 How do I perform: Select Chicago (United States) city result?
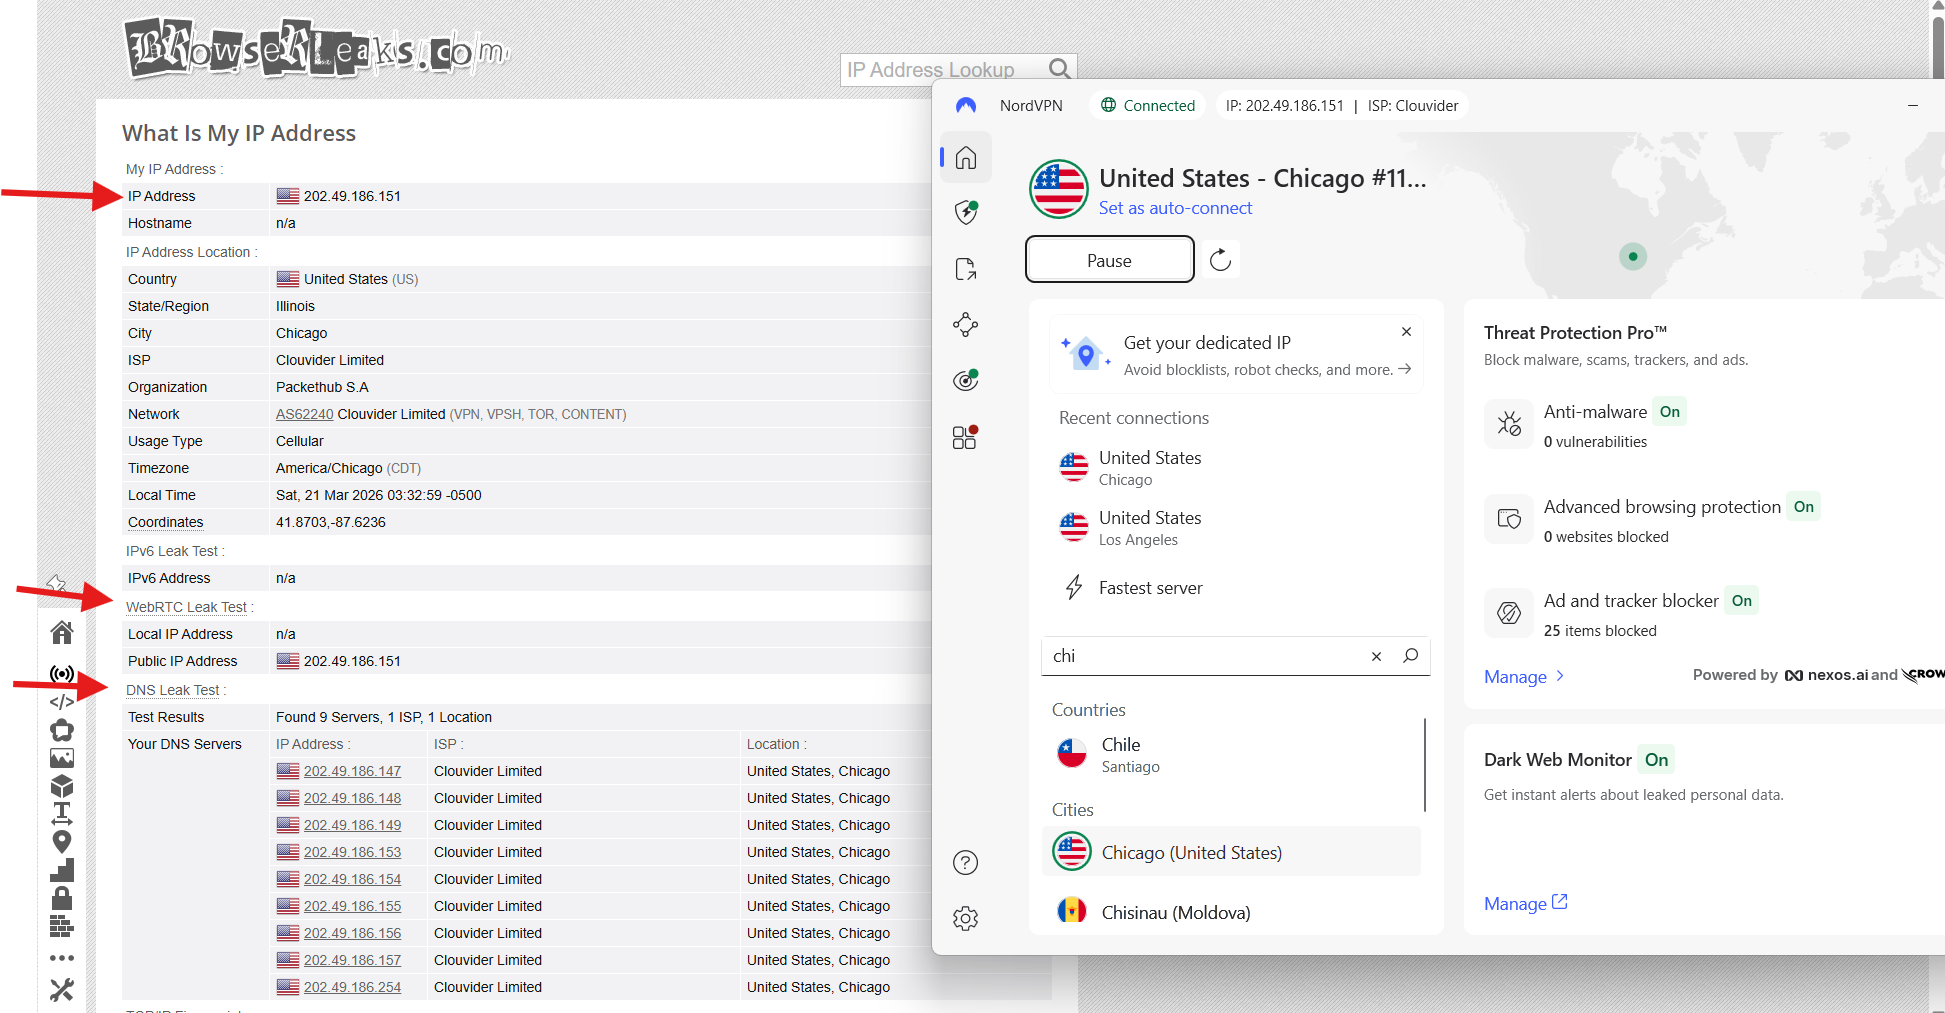(1231, 852)
